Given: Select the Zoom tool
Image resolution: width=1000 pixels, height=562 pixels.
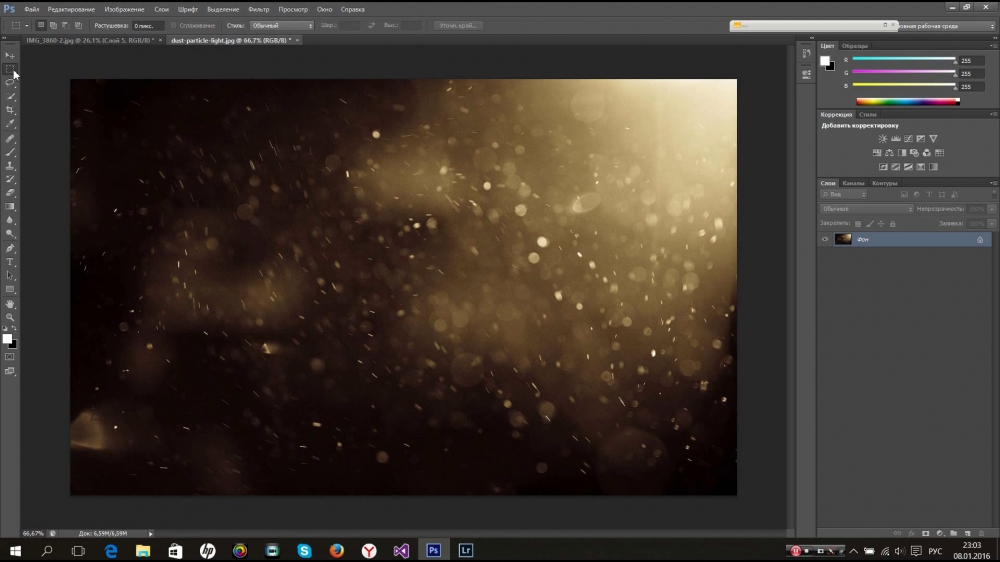Looking at the screenshot, I should [x=10, y=317].
